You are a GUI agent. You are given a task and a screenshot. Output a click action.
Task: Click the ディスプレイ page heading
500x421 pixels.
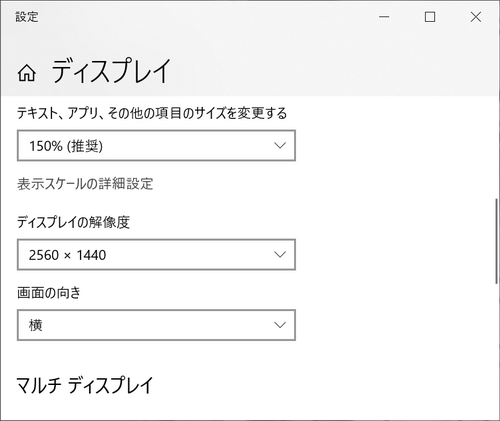(x=111, y=71)
